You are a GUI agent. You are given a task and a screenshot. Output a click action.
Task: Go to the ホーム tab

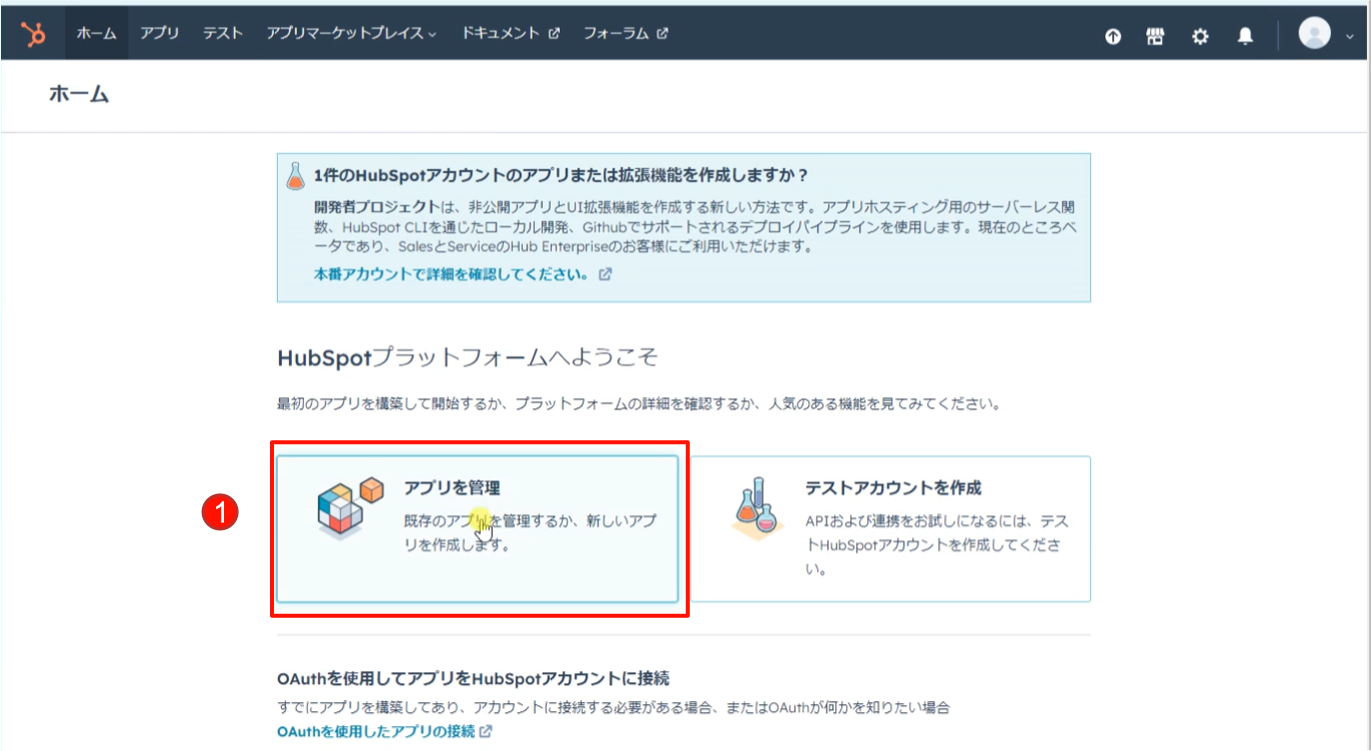click(x=97, y=33)
